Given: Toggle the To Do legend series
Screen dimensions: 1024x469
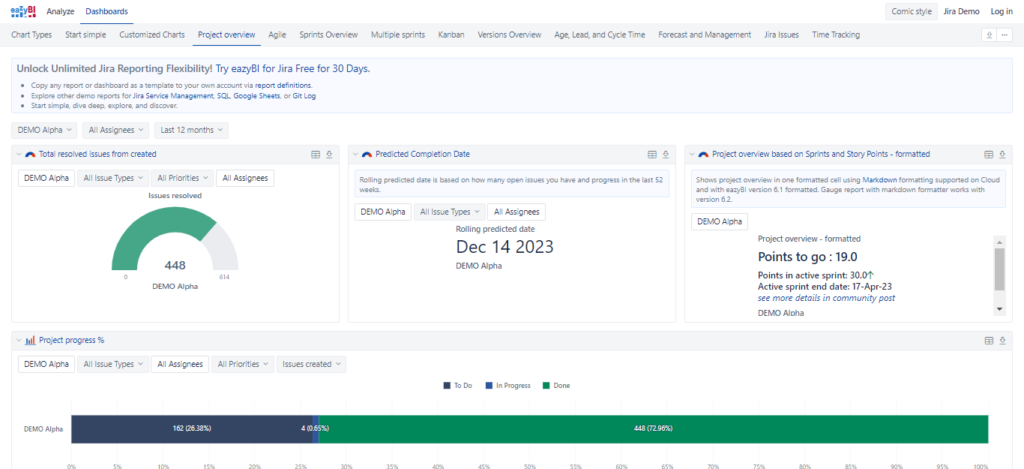Looking at the screenshot, I should click(458, 385).
